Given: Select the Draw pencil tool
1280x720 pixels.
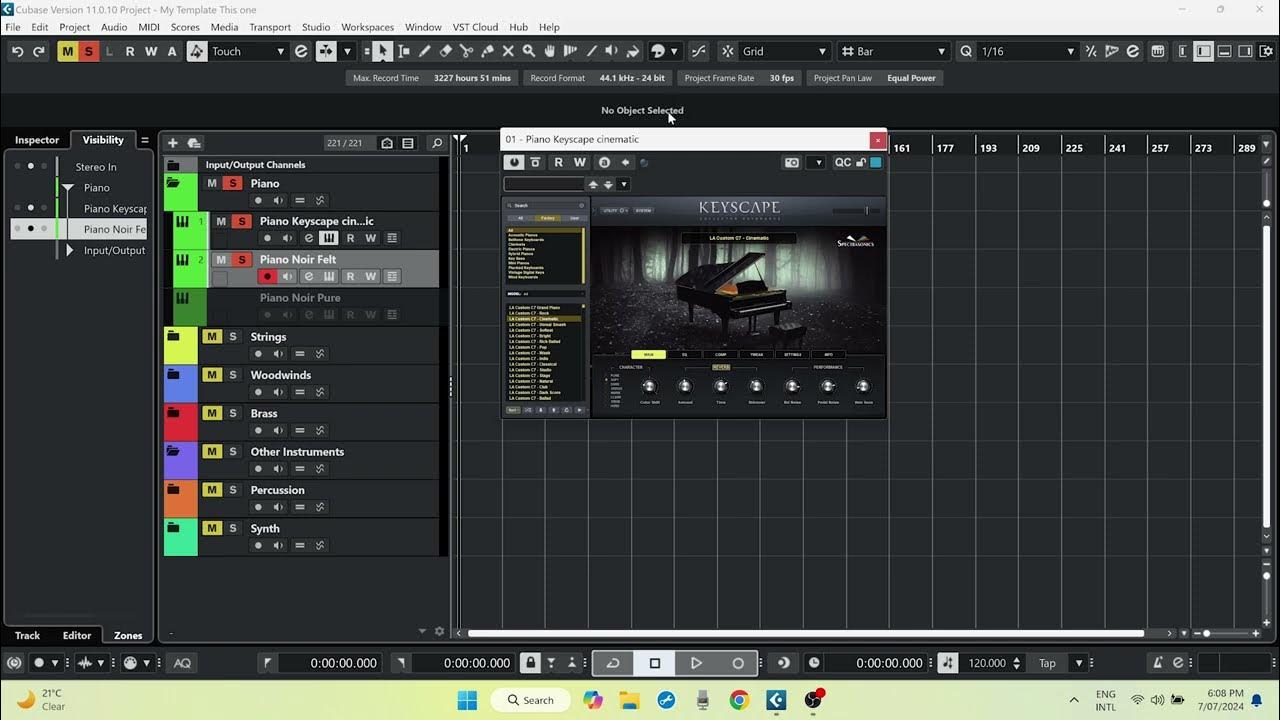Looking at the screenshot, I should pyautogui.click(x=424, y=51).
